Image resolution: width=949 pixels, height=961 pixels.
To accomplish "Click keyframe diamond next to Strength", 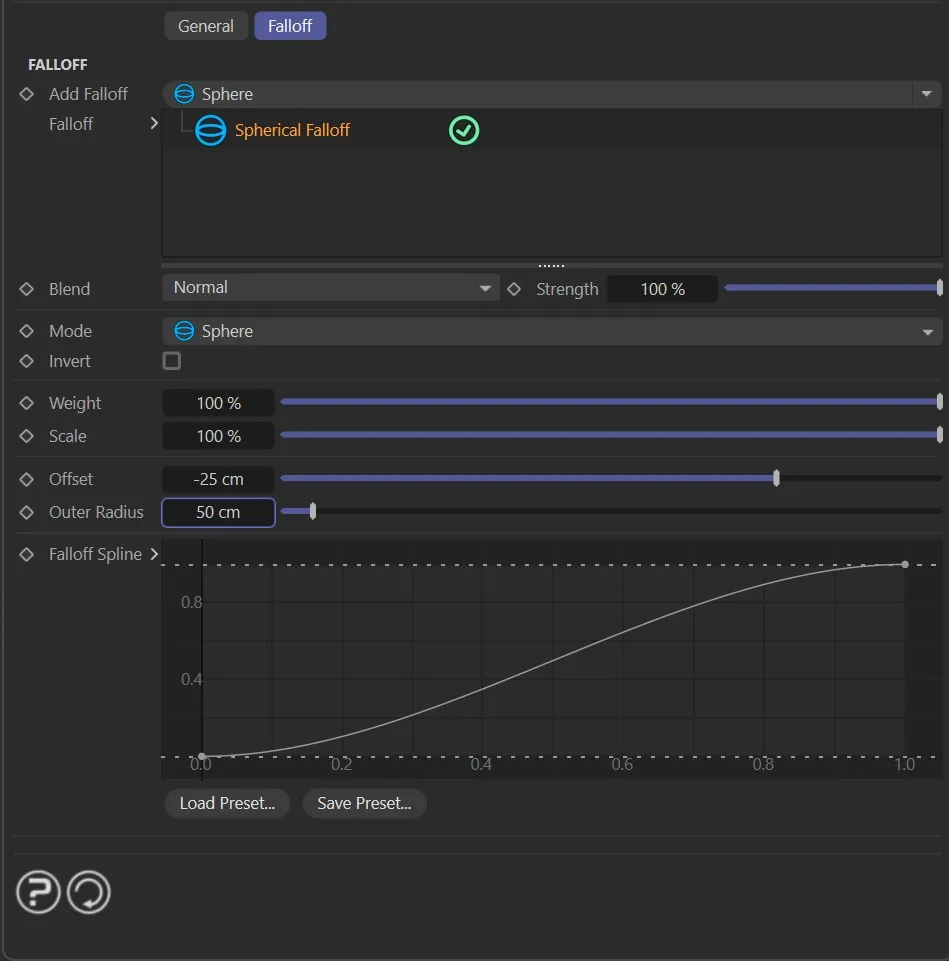I will pos(514,289).
